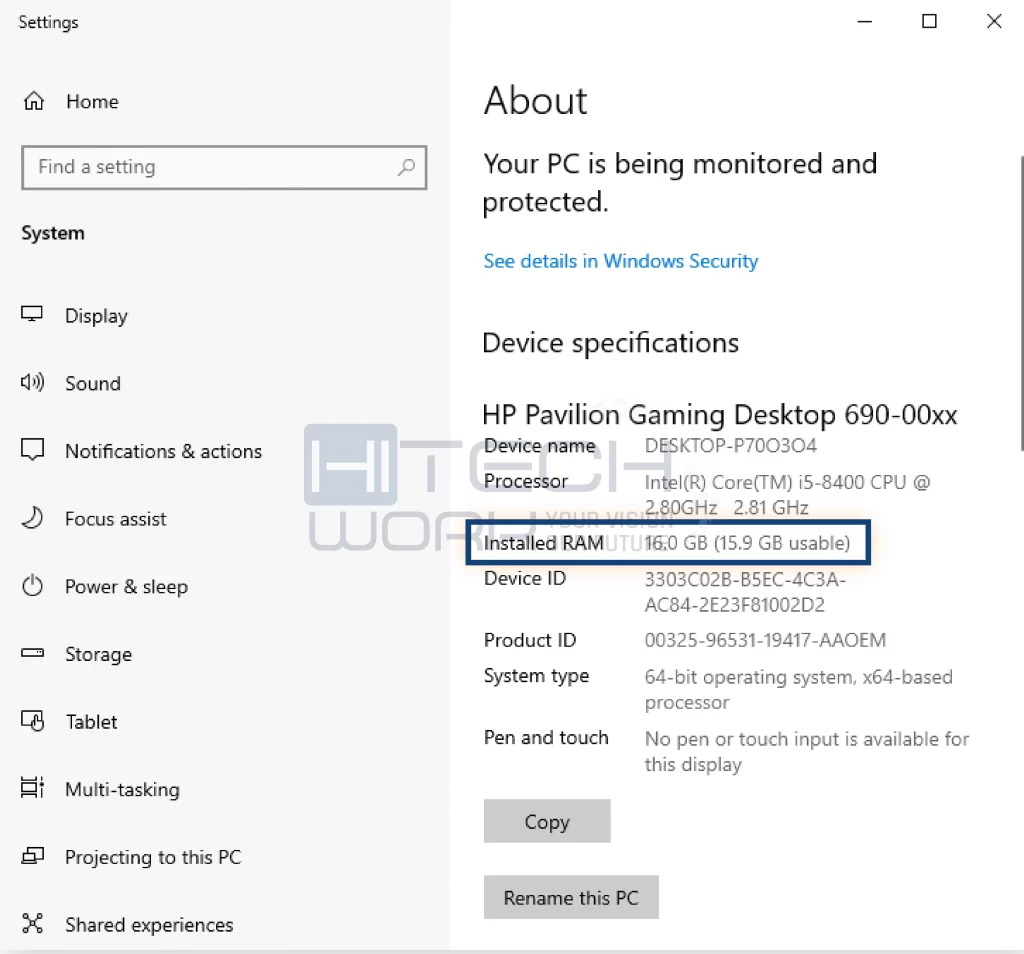Open Display settings
1024x954 pixels.
click(96, 316)
